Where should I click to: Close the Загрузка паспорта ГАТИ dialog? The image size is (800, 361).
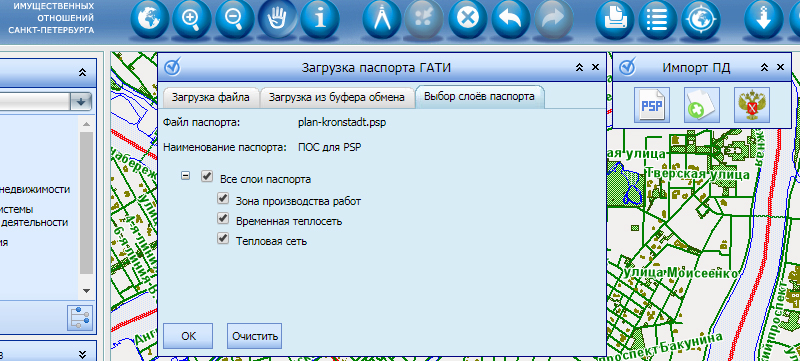tap(595, 67)
